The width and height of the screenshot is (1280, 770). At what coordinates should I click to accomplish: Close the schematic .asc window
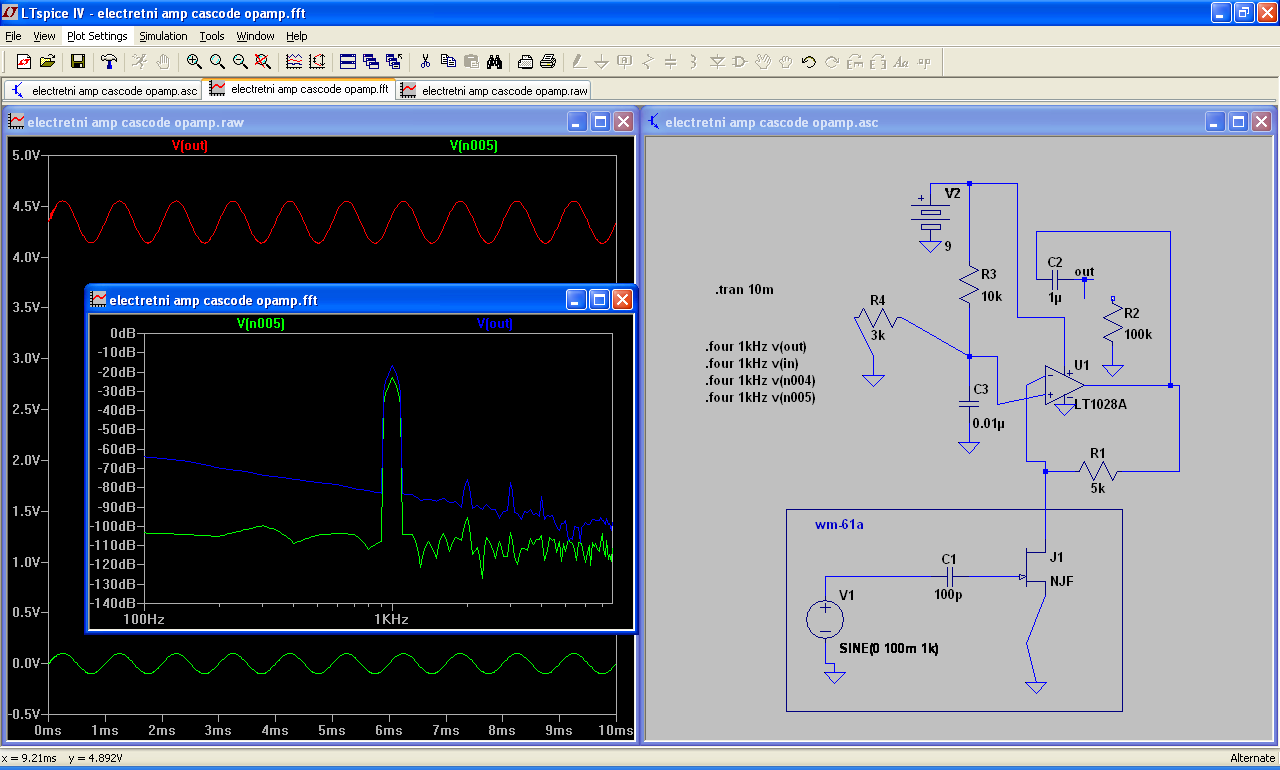[x=1261, y=122]
